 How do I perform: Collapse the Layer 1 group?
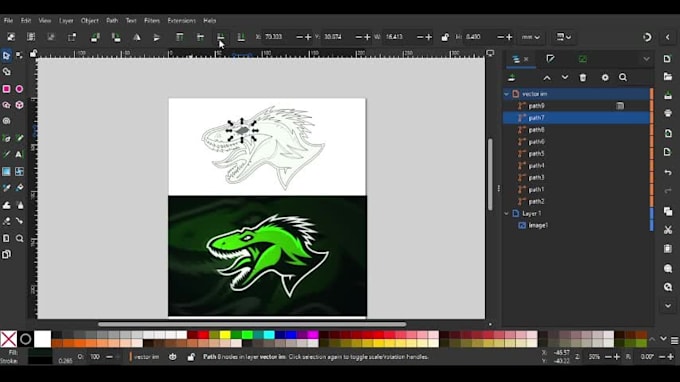click(x=506, y=213)
